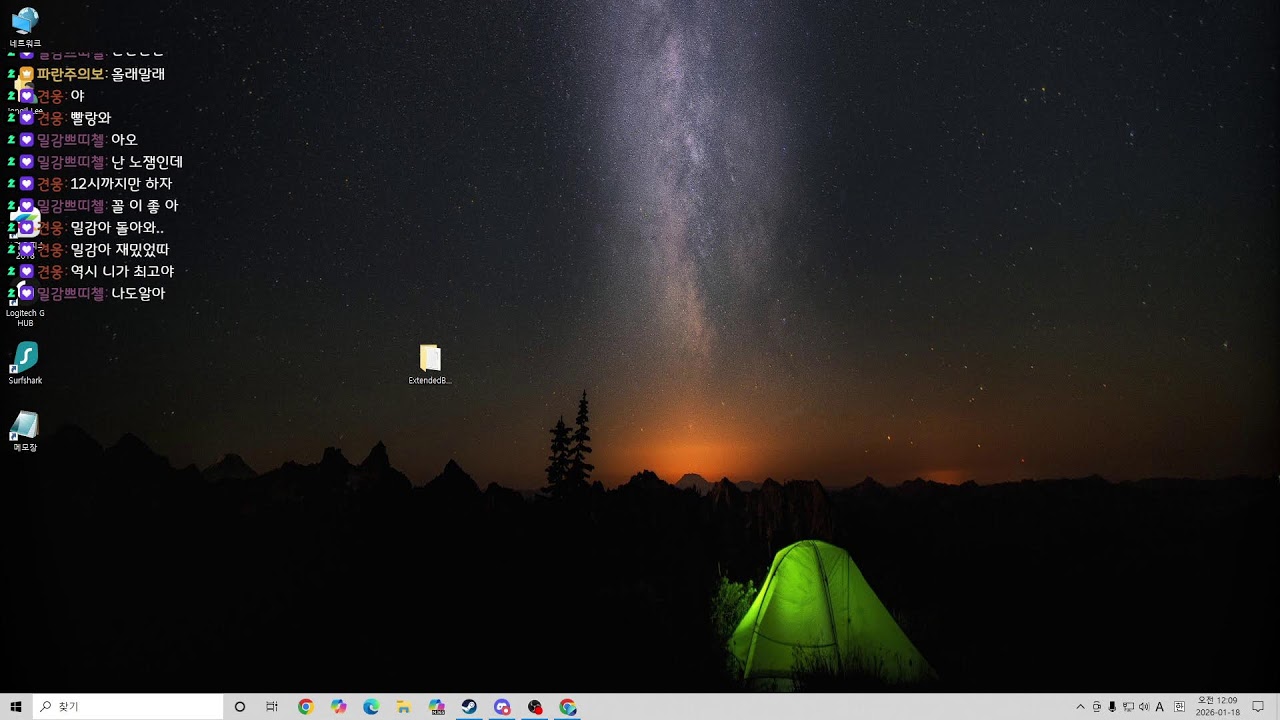Open the clock showing 오전 12:09
The width and height of the screenshot is (1280, 720).
[x=1217, y=707]
